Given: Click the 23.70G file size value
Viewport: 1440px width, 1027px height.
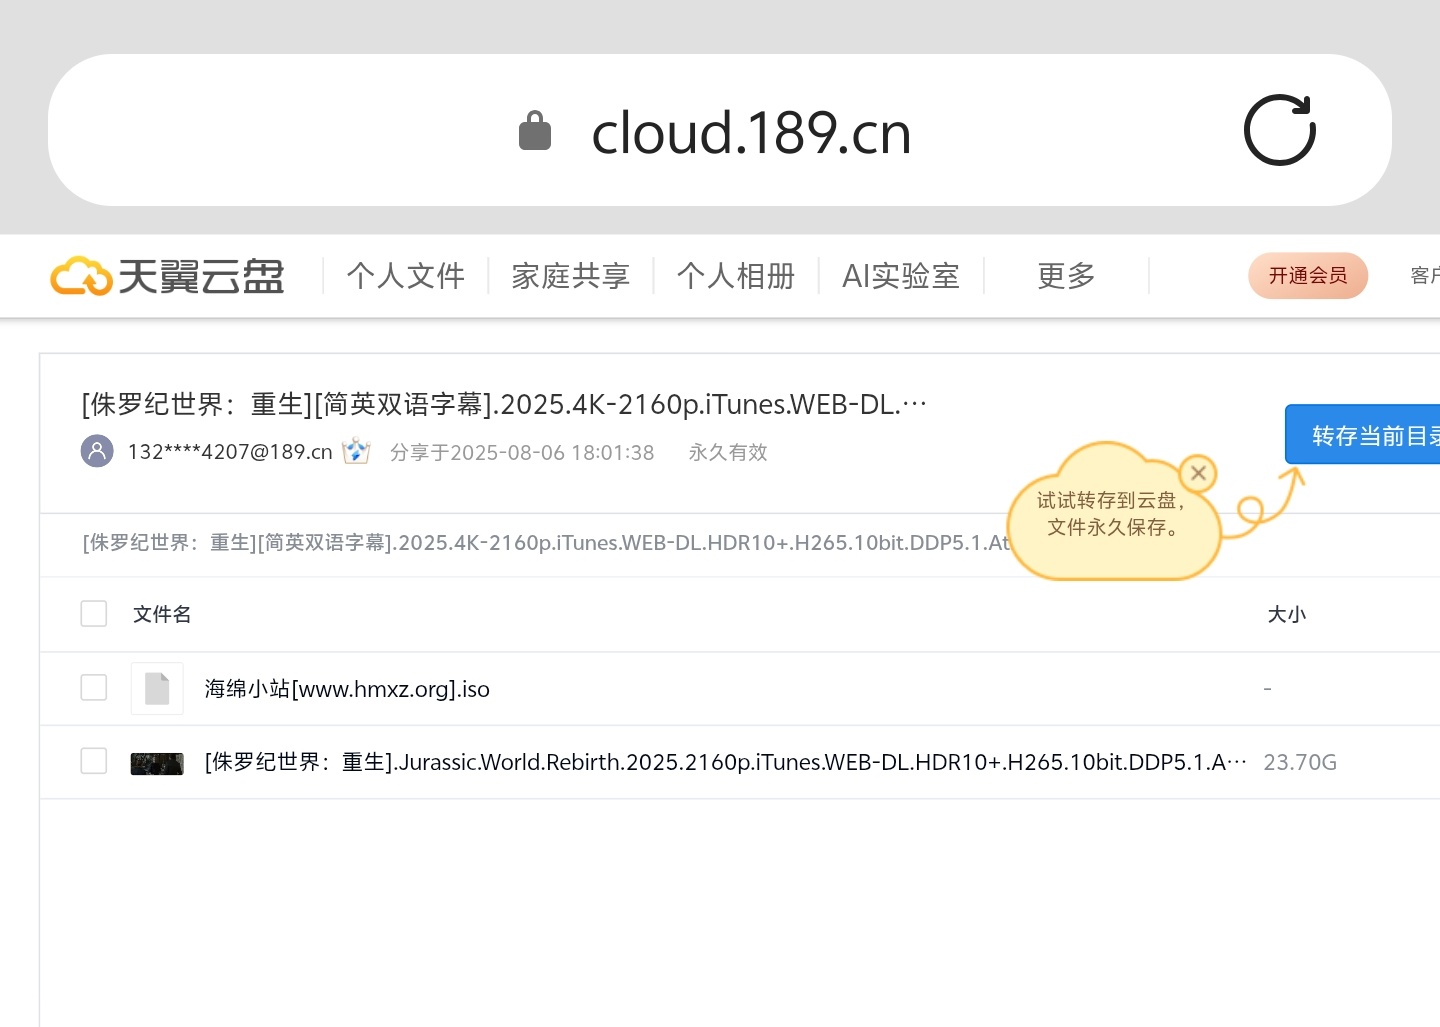Looking at the screenshot, I should [1300, 762].
